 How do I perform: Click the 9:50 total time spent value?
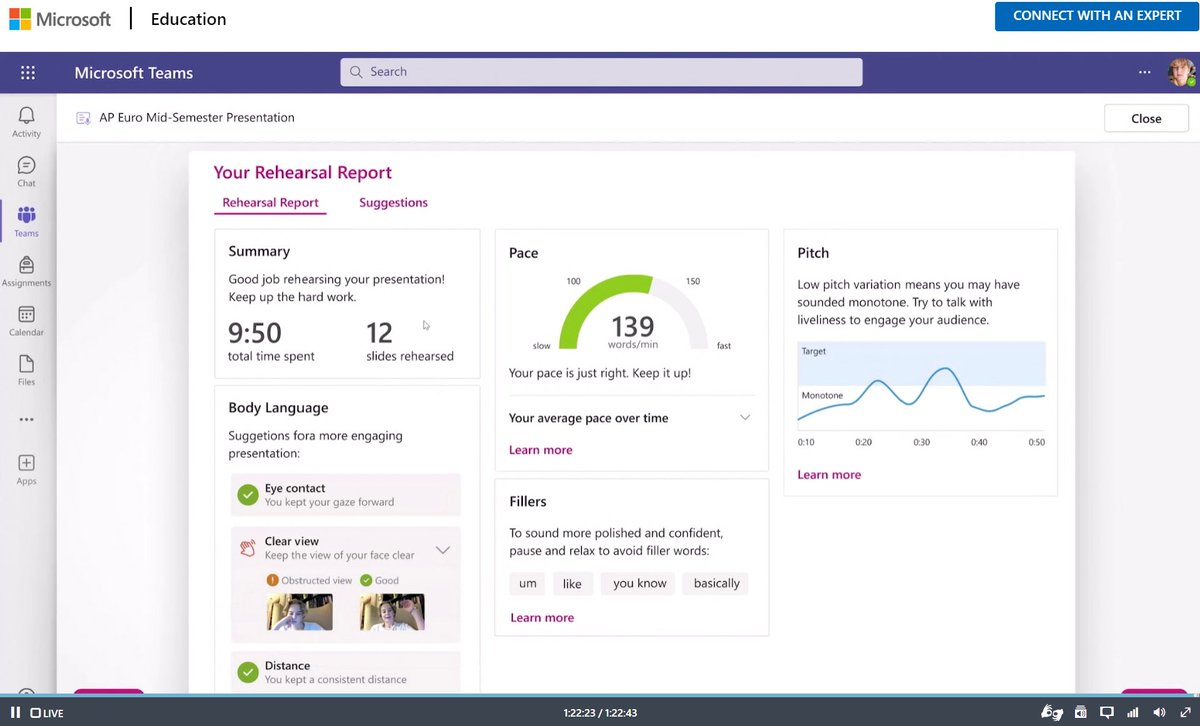pyautogui.click(x=255, y=333)
